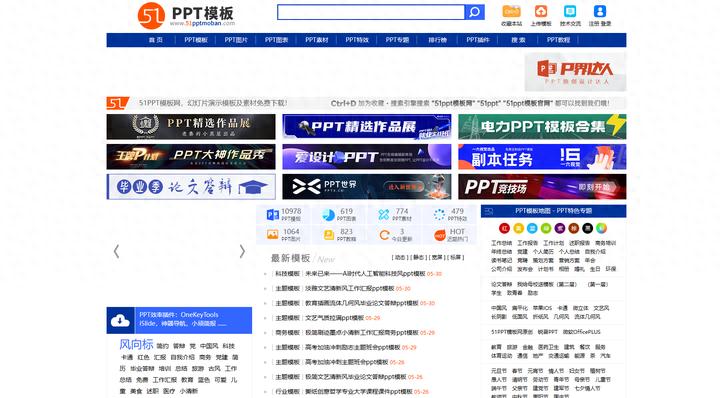Open the AI时代人工智能科技风ppt模板 link
Image resolution: width=720 pixels, height=398 pixels.
(x=365, y=274)
